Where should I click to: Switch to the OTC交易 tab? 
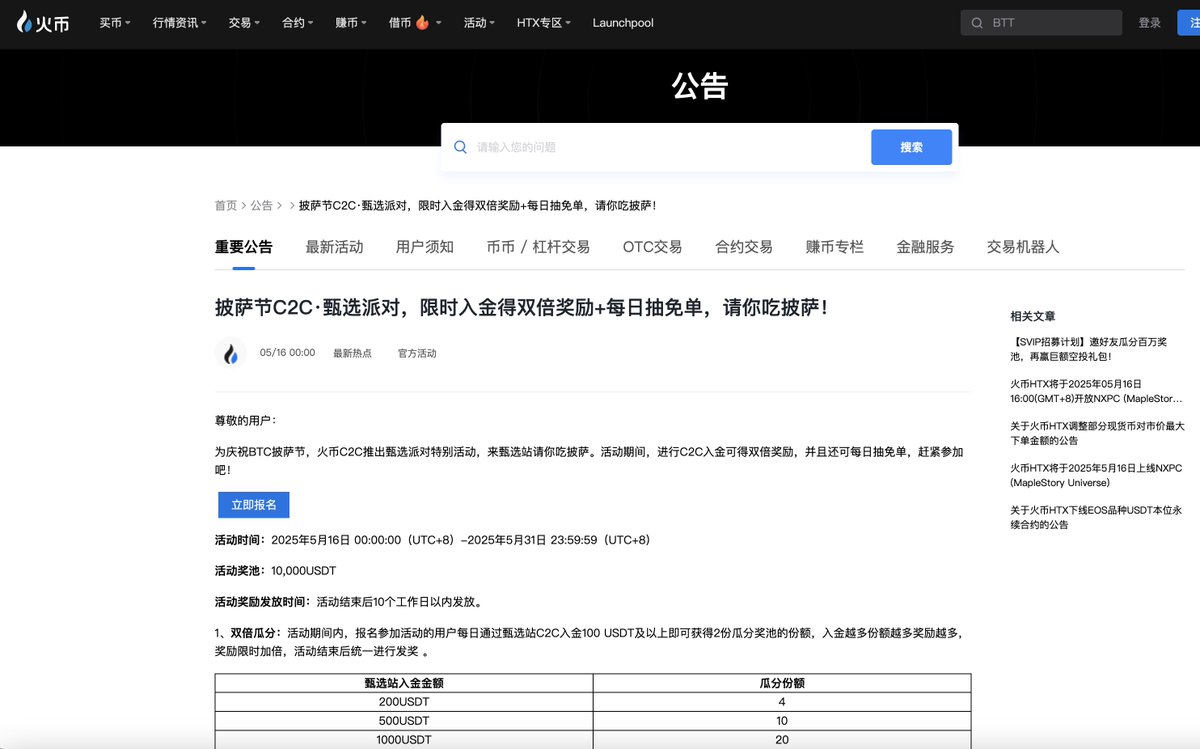652,247
